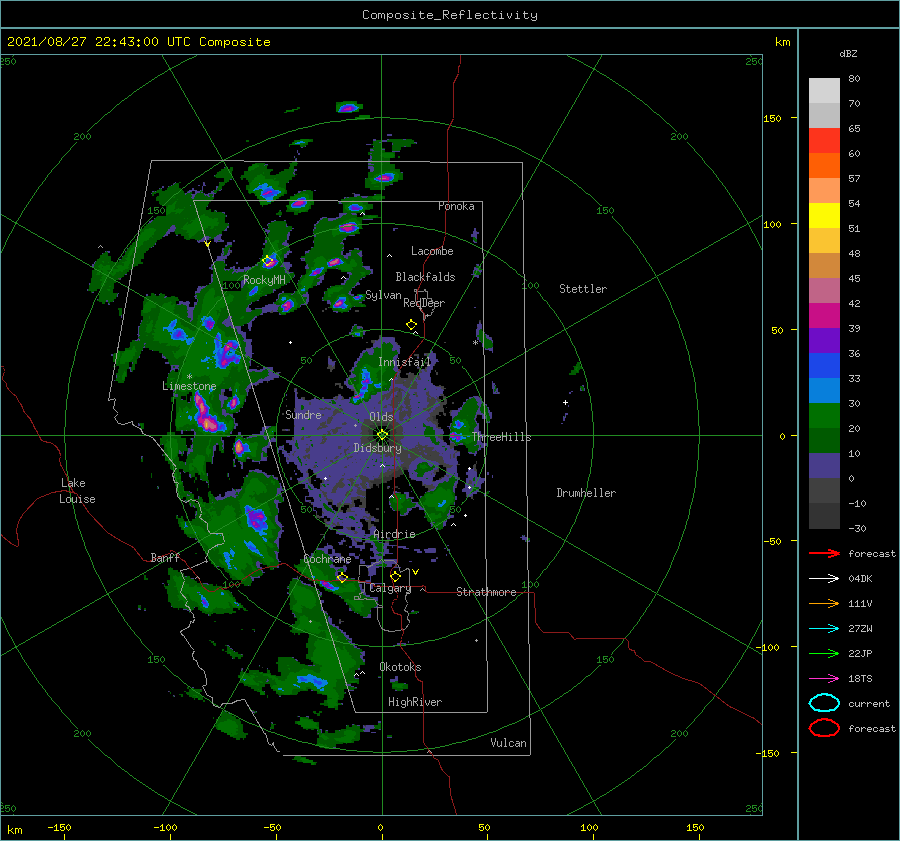Viewport: 900px width, 841px height.
Task: Click the 10 dBZ indigo color swatch
Action: (824, 466)
